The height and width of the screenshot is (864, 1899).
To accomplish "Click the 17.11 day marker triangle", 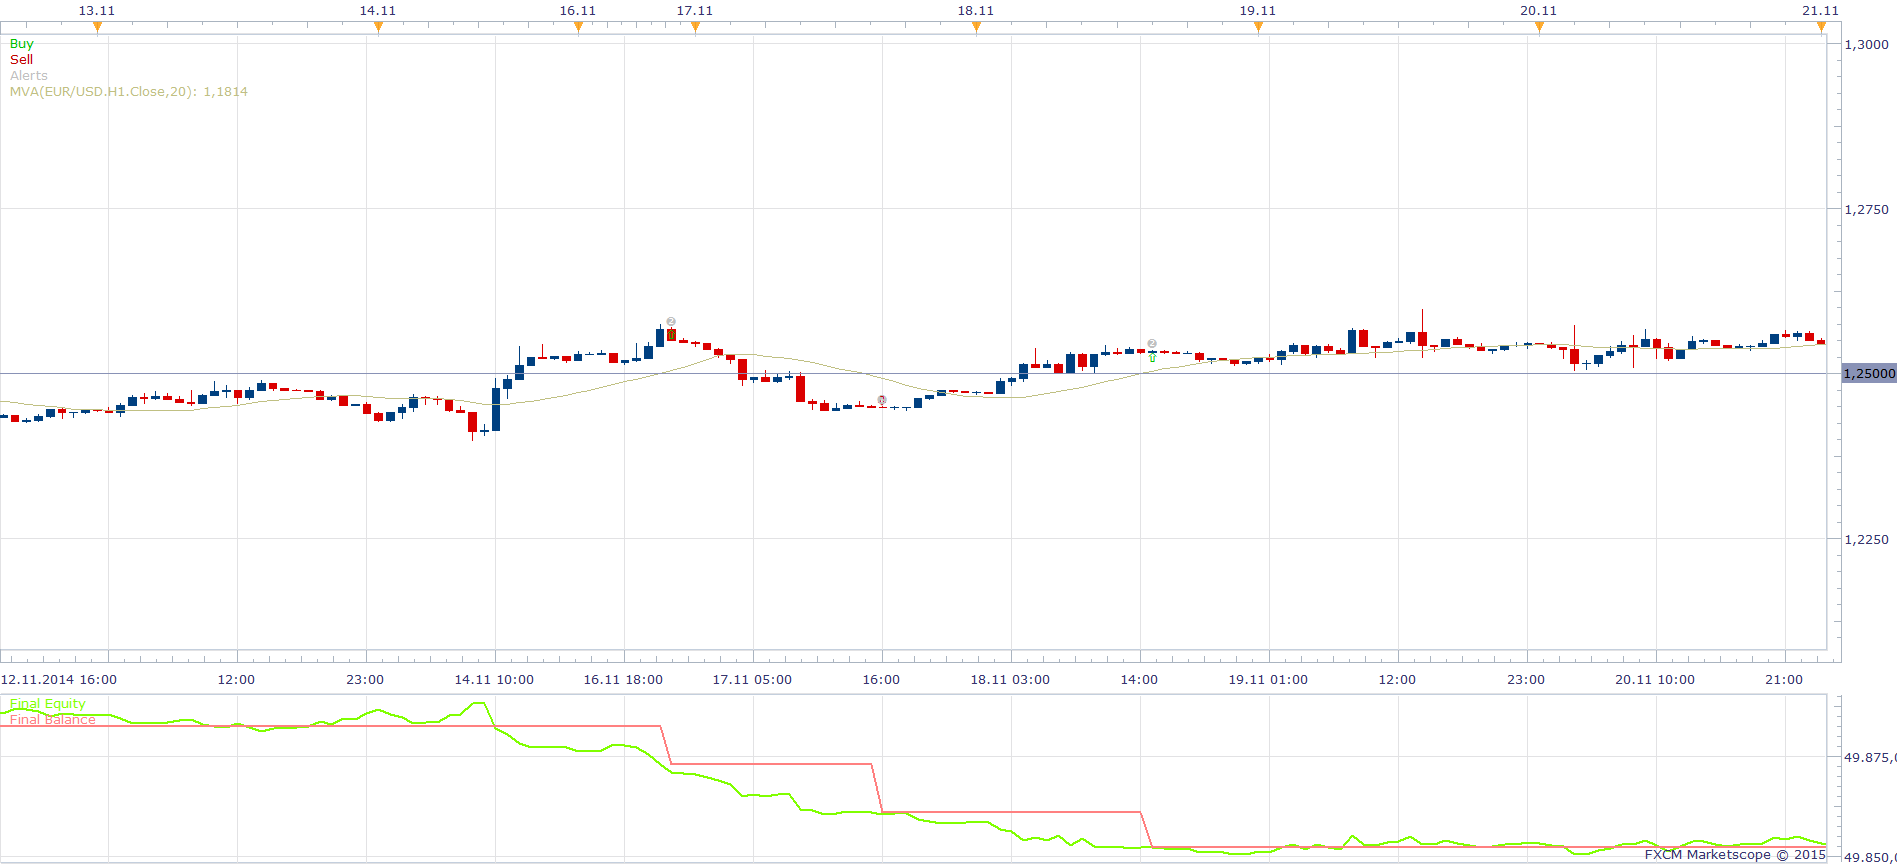I will [x=695, y=27].
